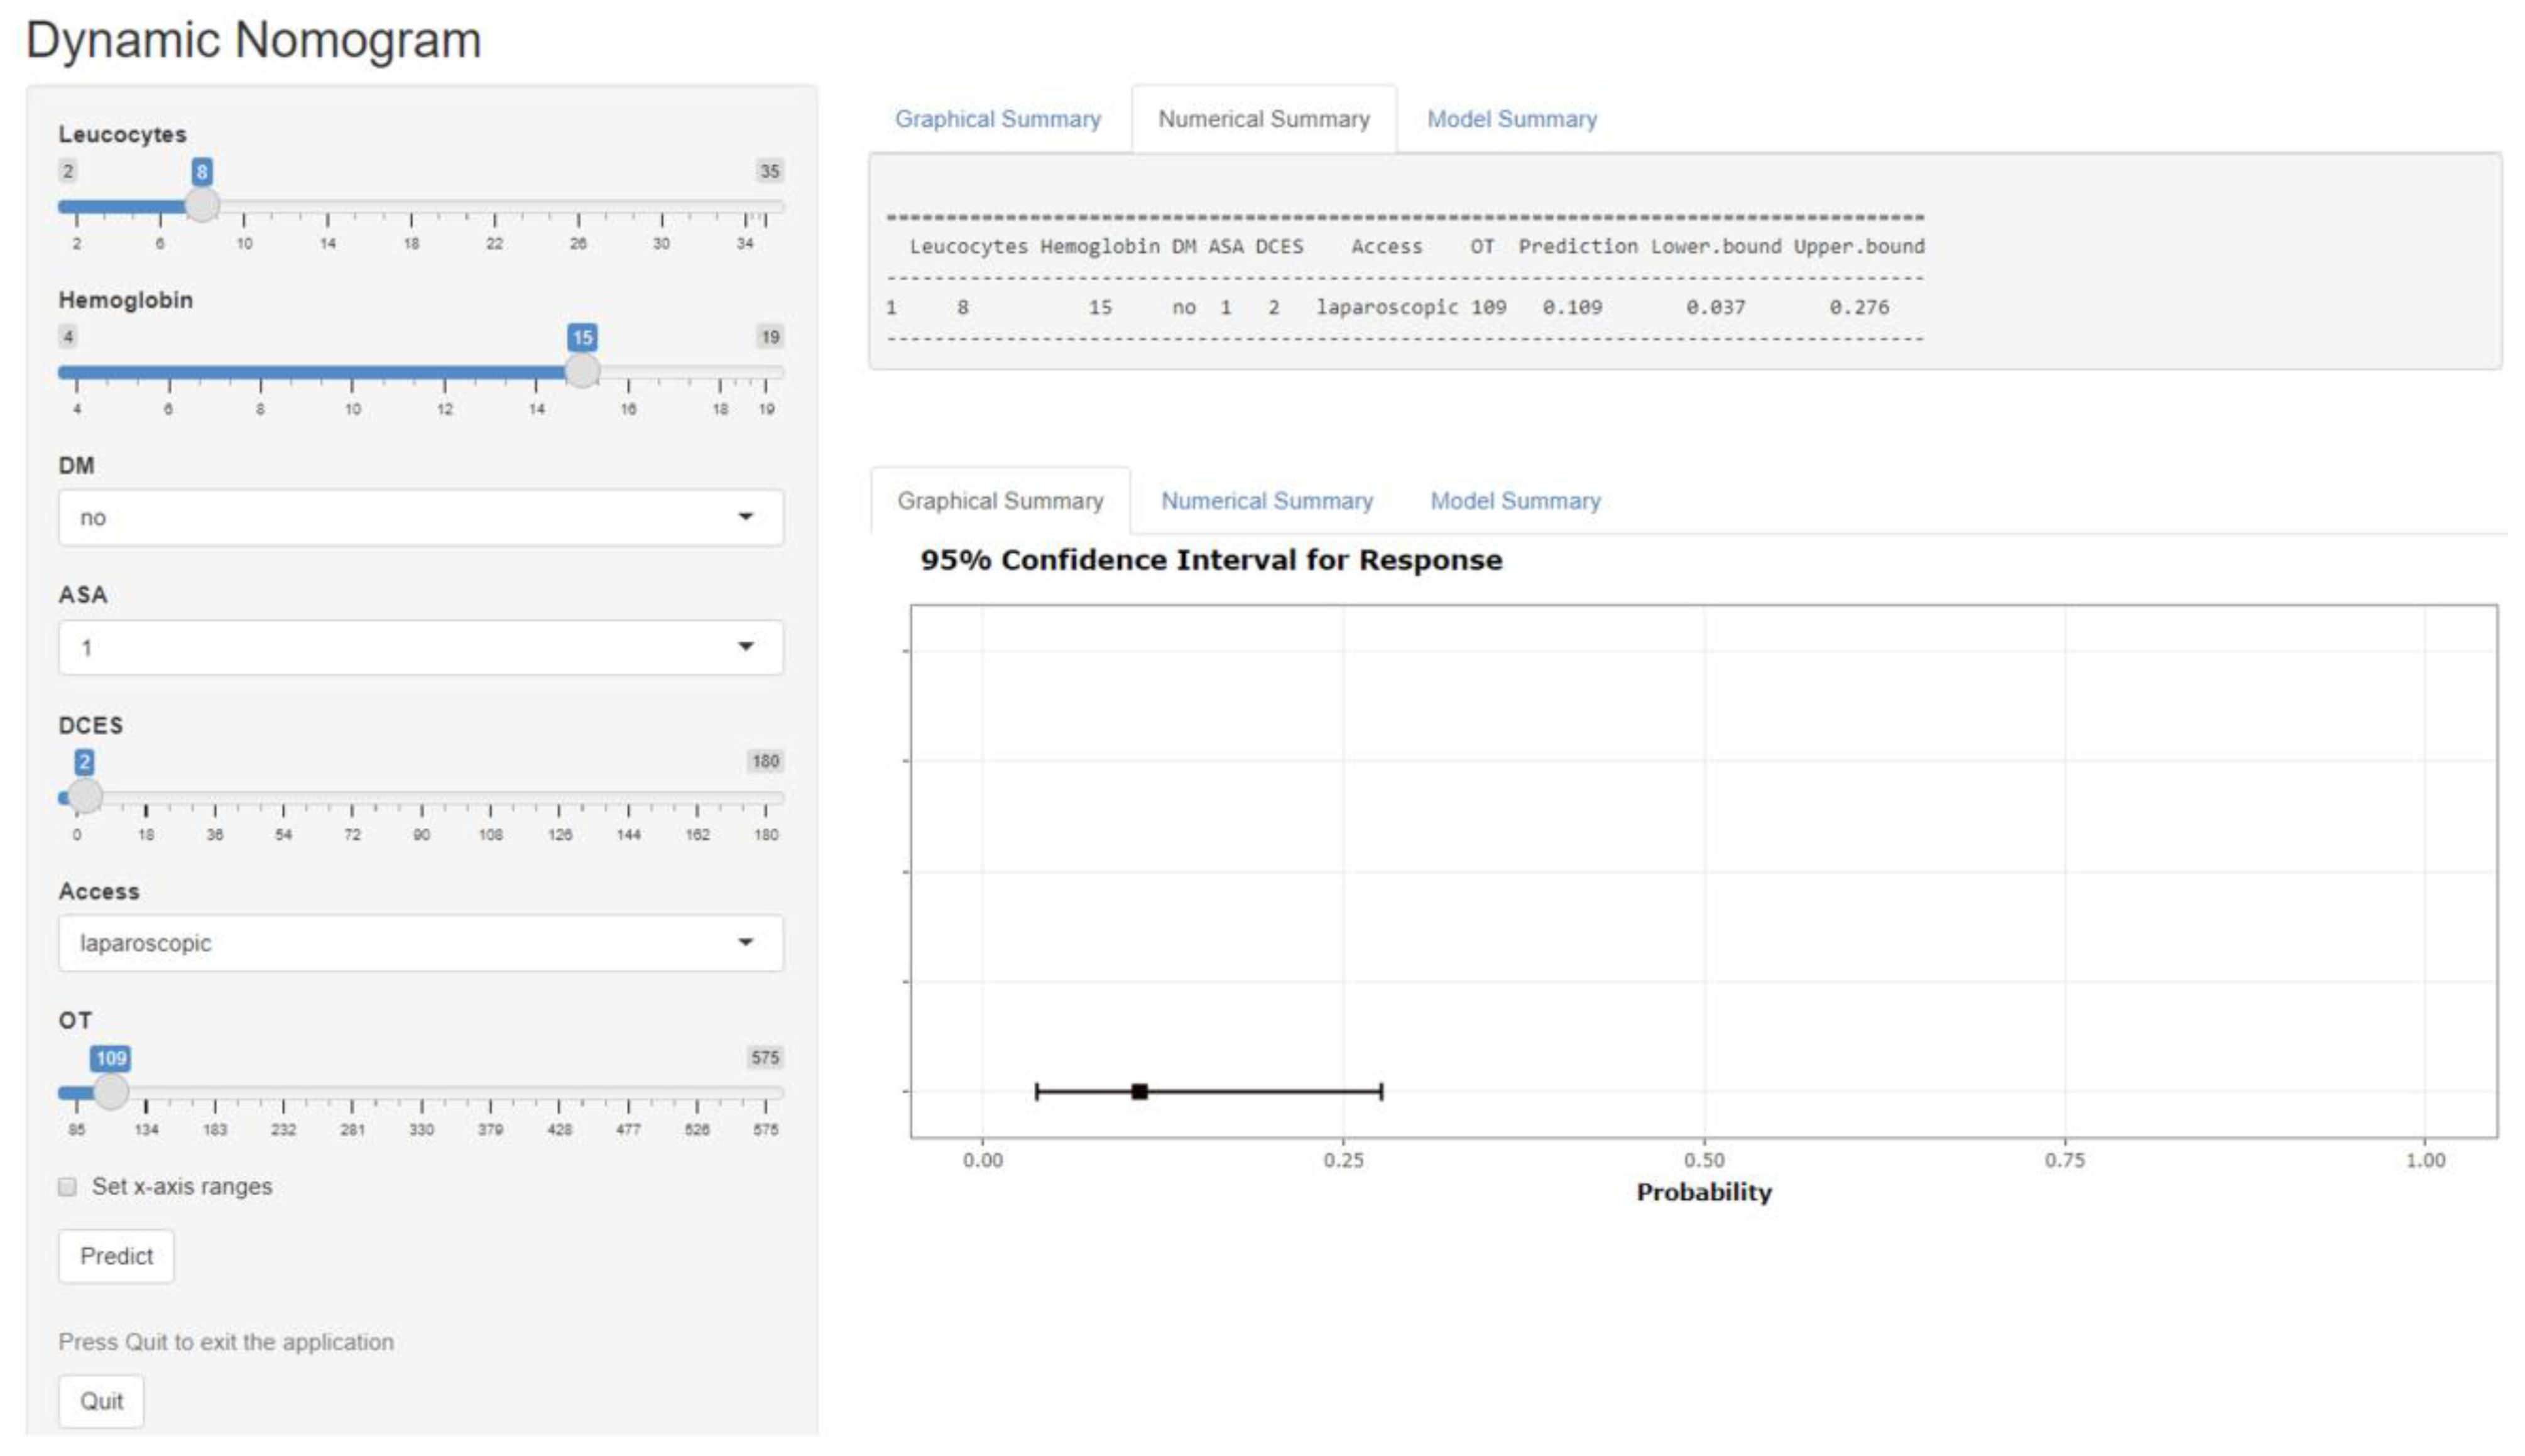The height and width of the screenshot is (1456, 2525).
Task: Open the ASA dropdown
Action: pyautogui.click(x=420, y=647)
